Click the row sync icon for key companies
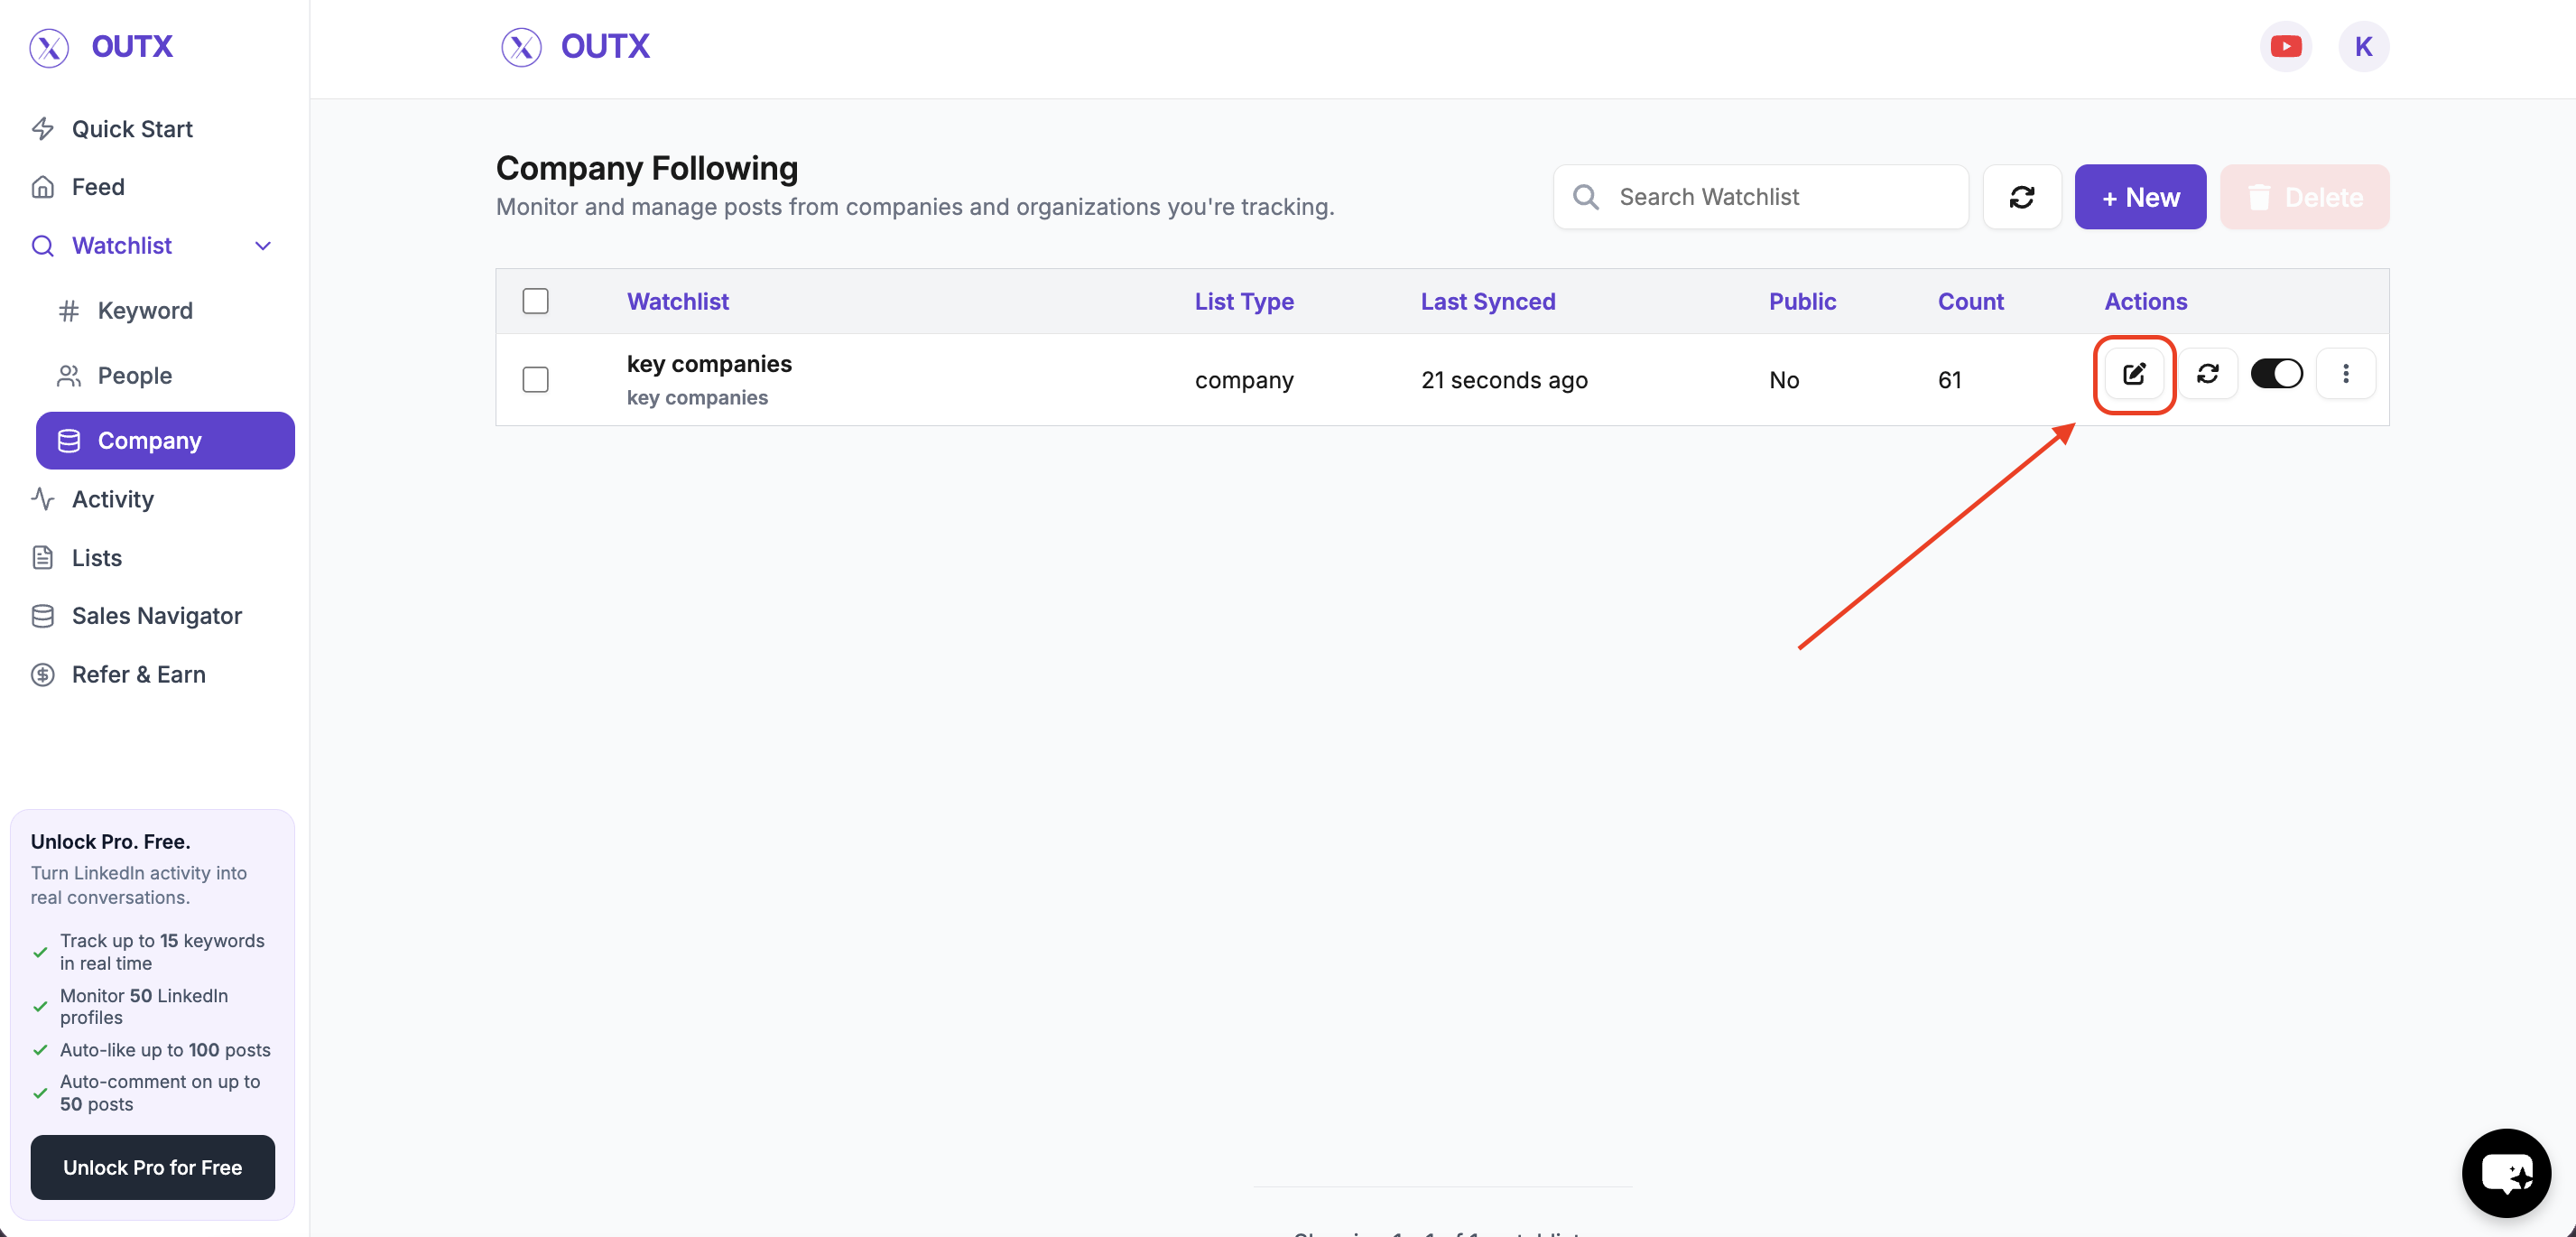 coord(2208,374)
